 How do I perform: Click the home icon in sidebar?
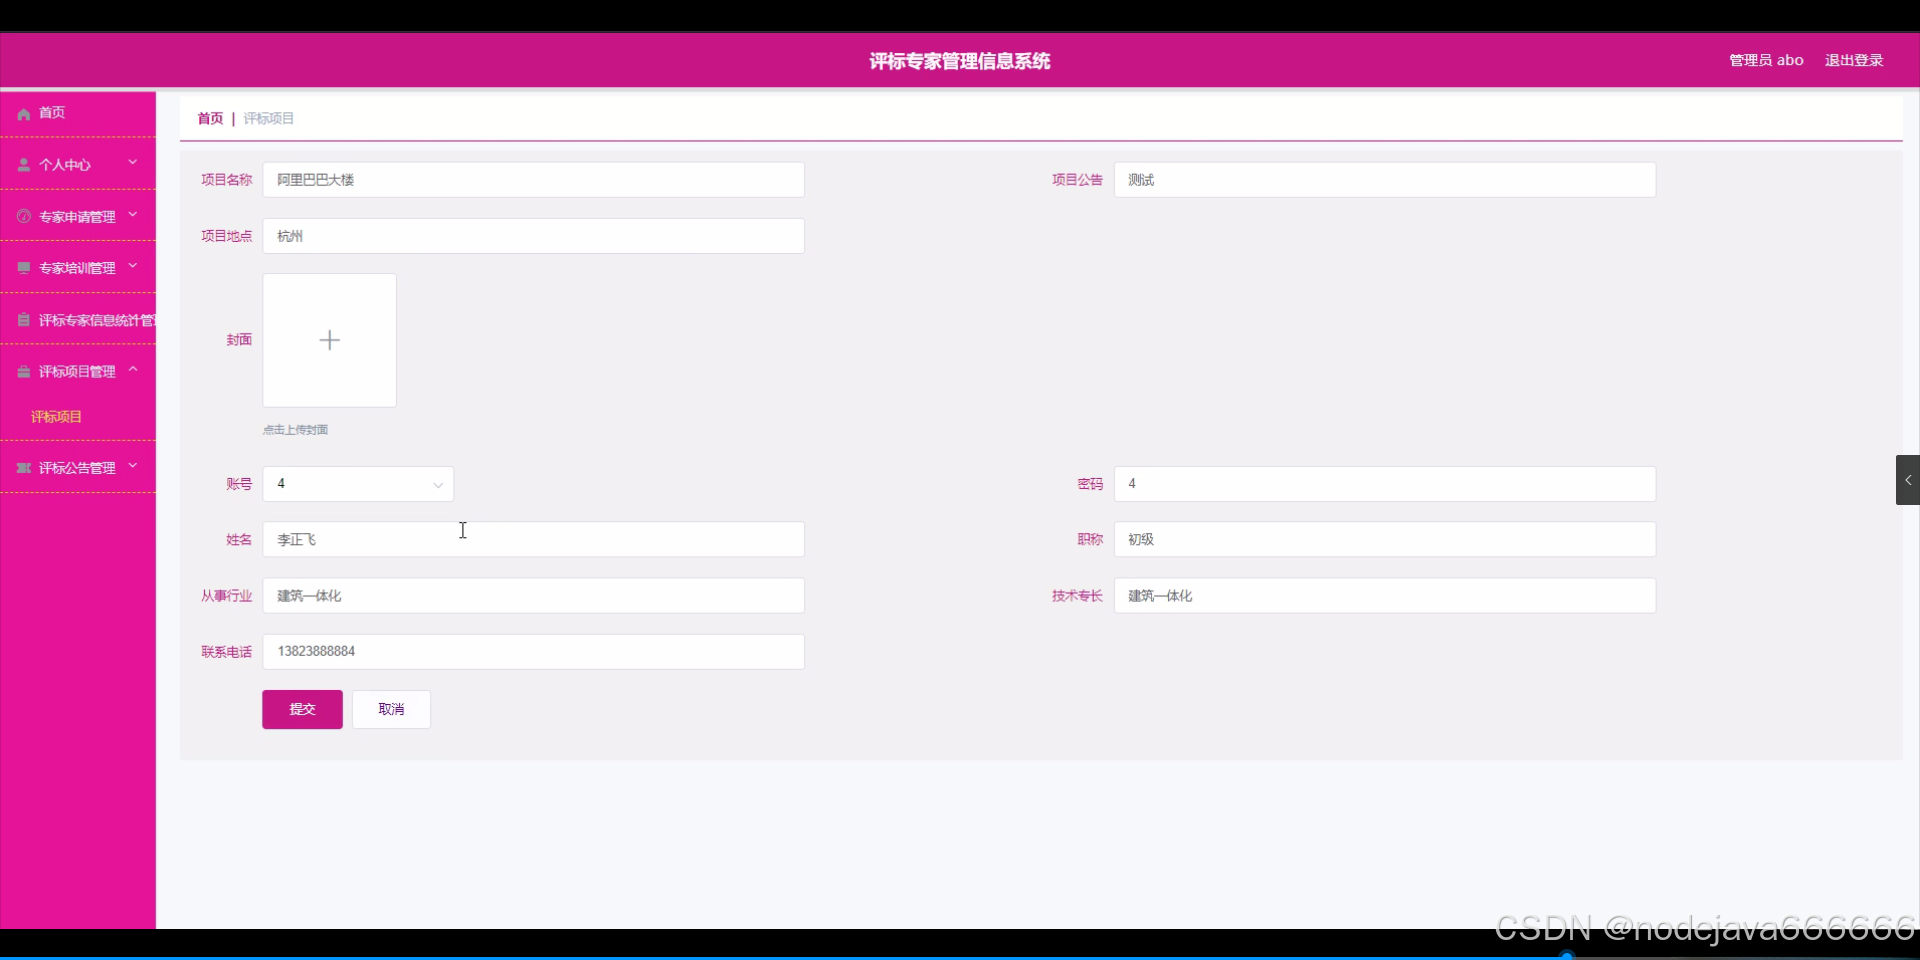(24, 114)
